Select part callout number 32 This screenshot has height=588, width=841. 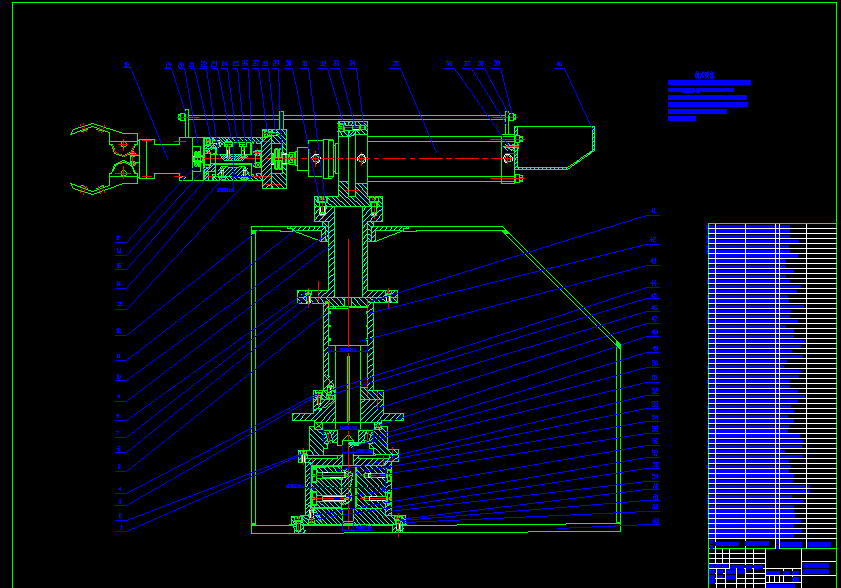point(323,64)
